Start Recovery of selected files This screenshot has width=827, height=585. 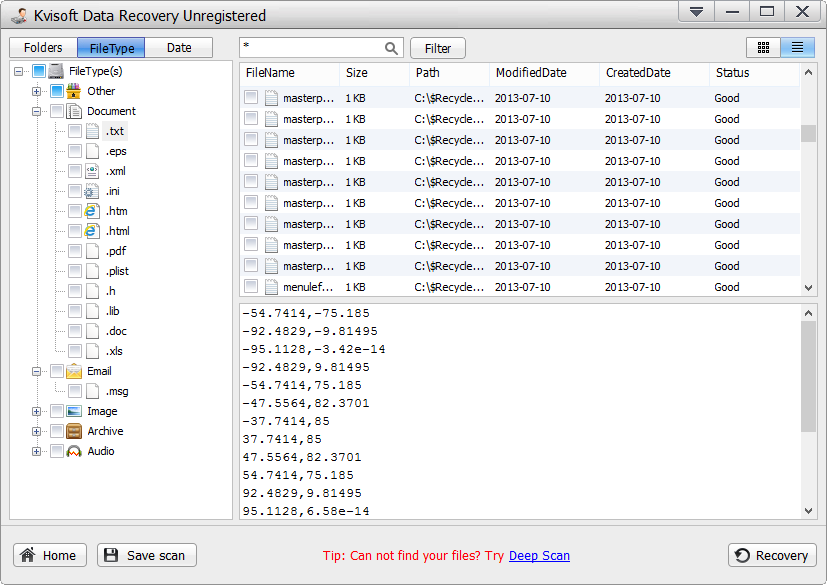772,555
